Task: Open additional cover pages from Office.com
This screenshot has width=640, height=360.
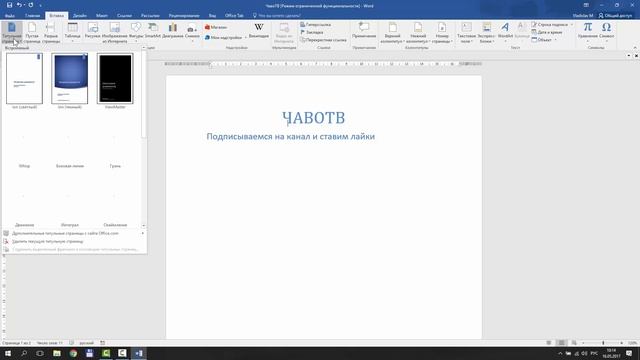Action: (74, 233)
